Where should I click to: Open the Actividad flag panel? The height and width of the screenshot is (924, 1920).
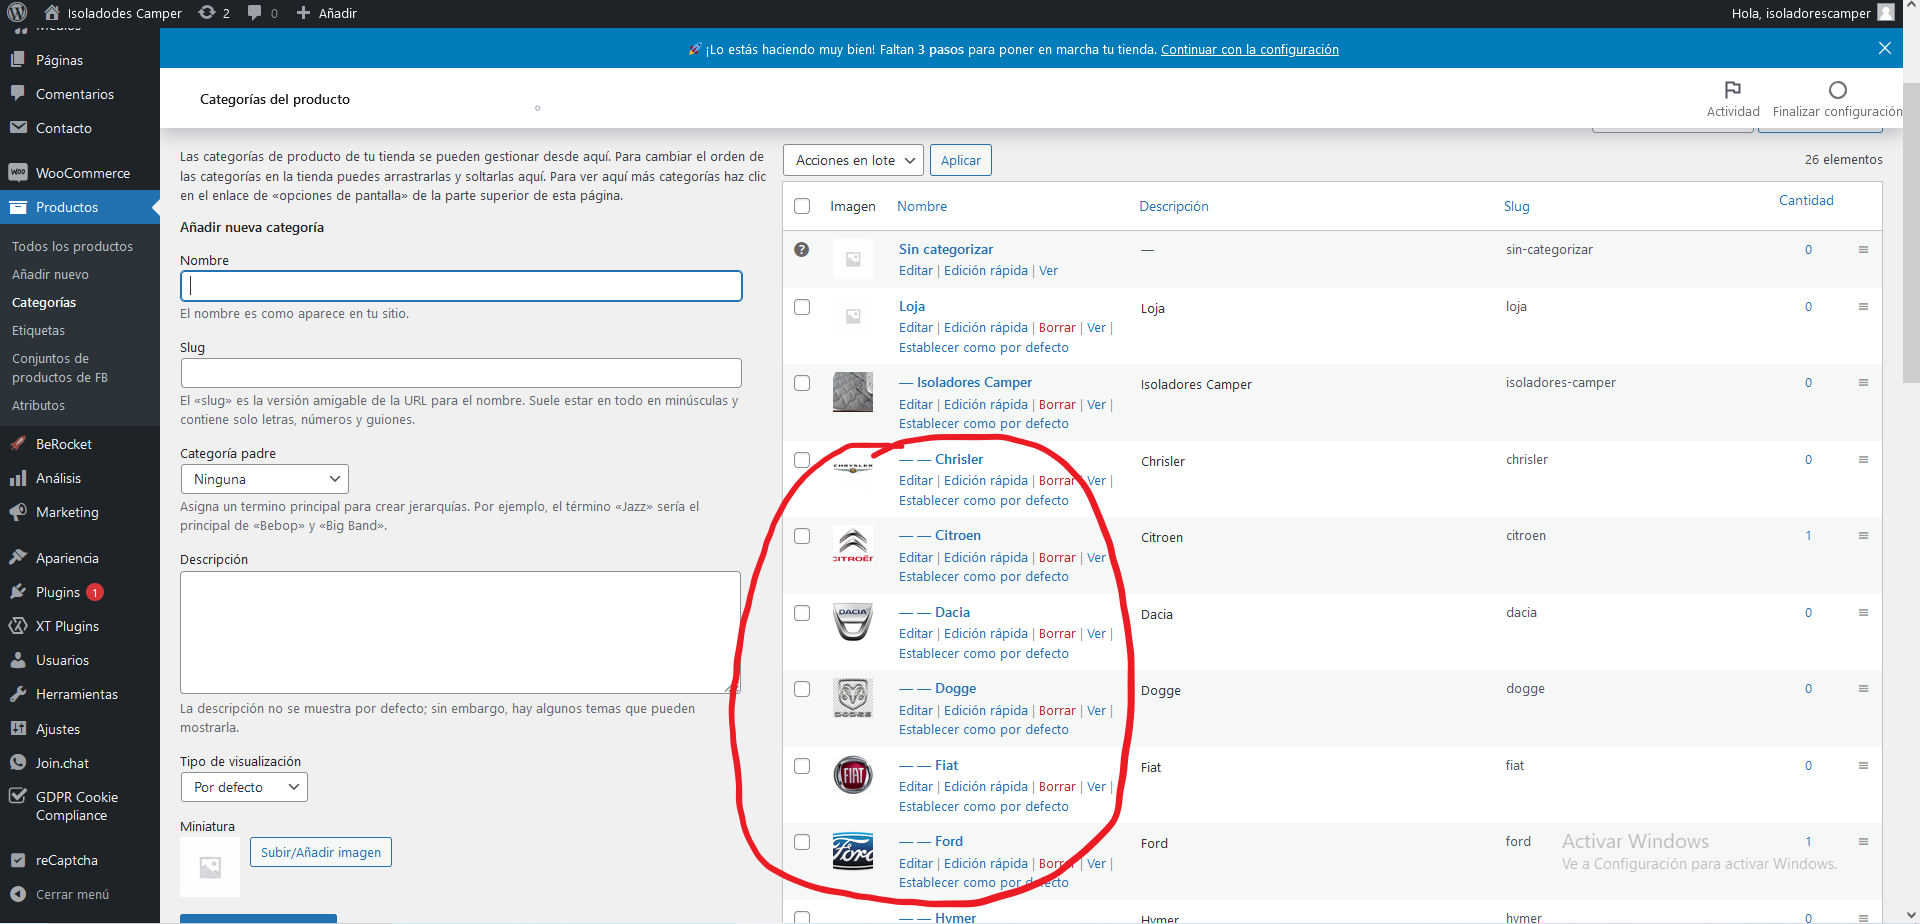1733,99
